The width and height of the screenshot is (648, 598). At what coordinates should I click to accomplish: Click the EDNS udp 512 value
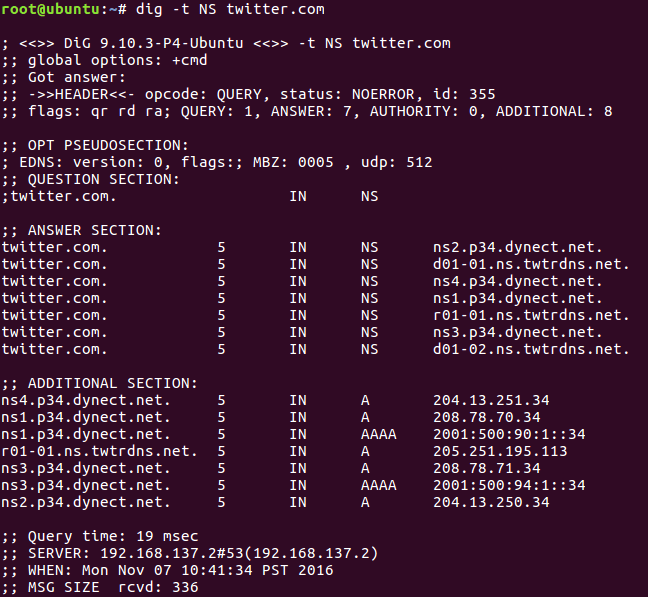tap(397, 162)
